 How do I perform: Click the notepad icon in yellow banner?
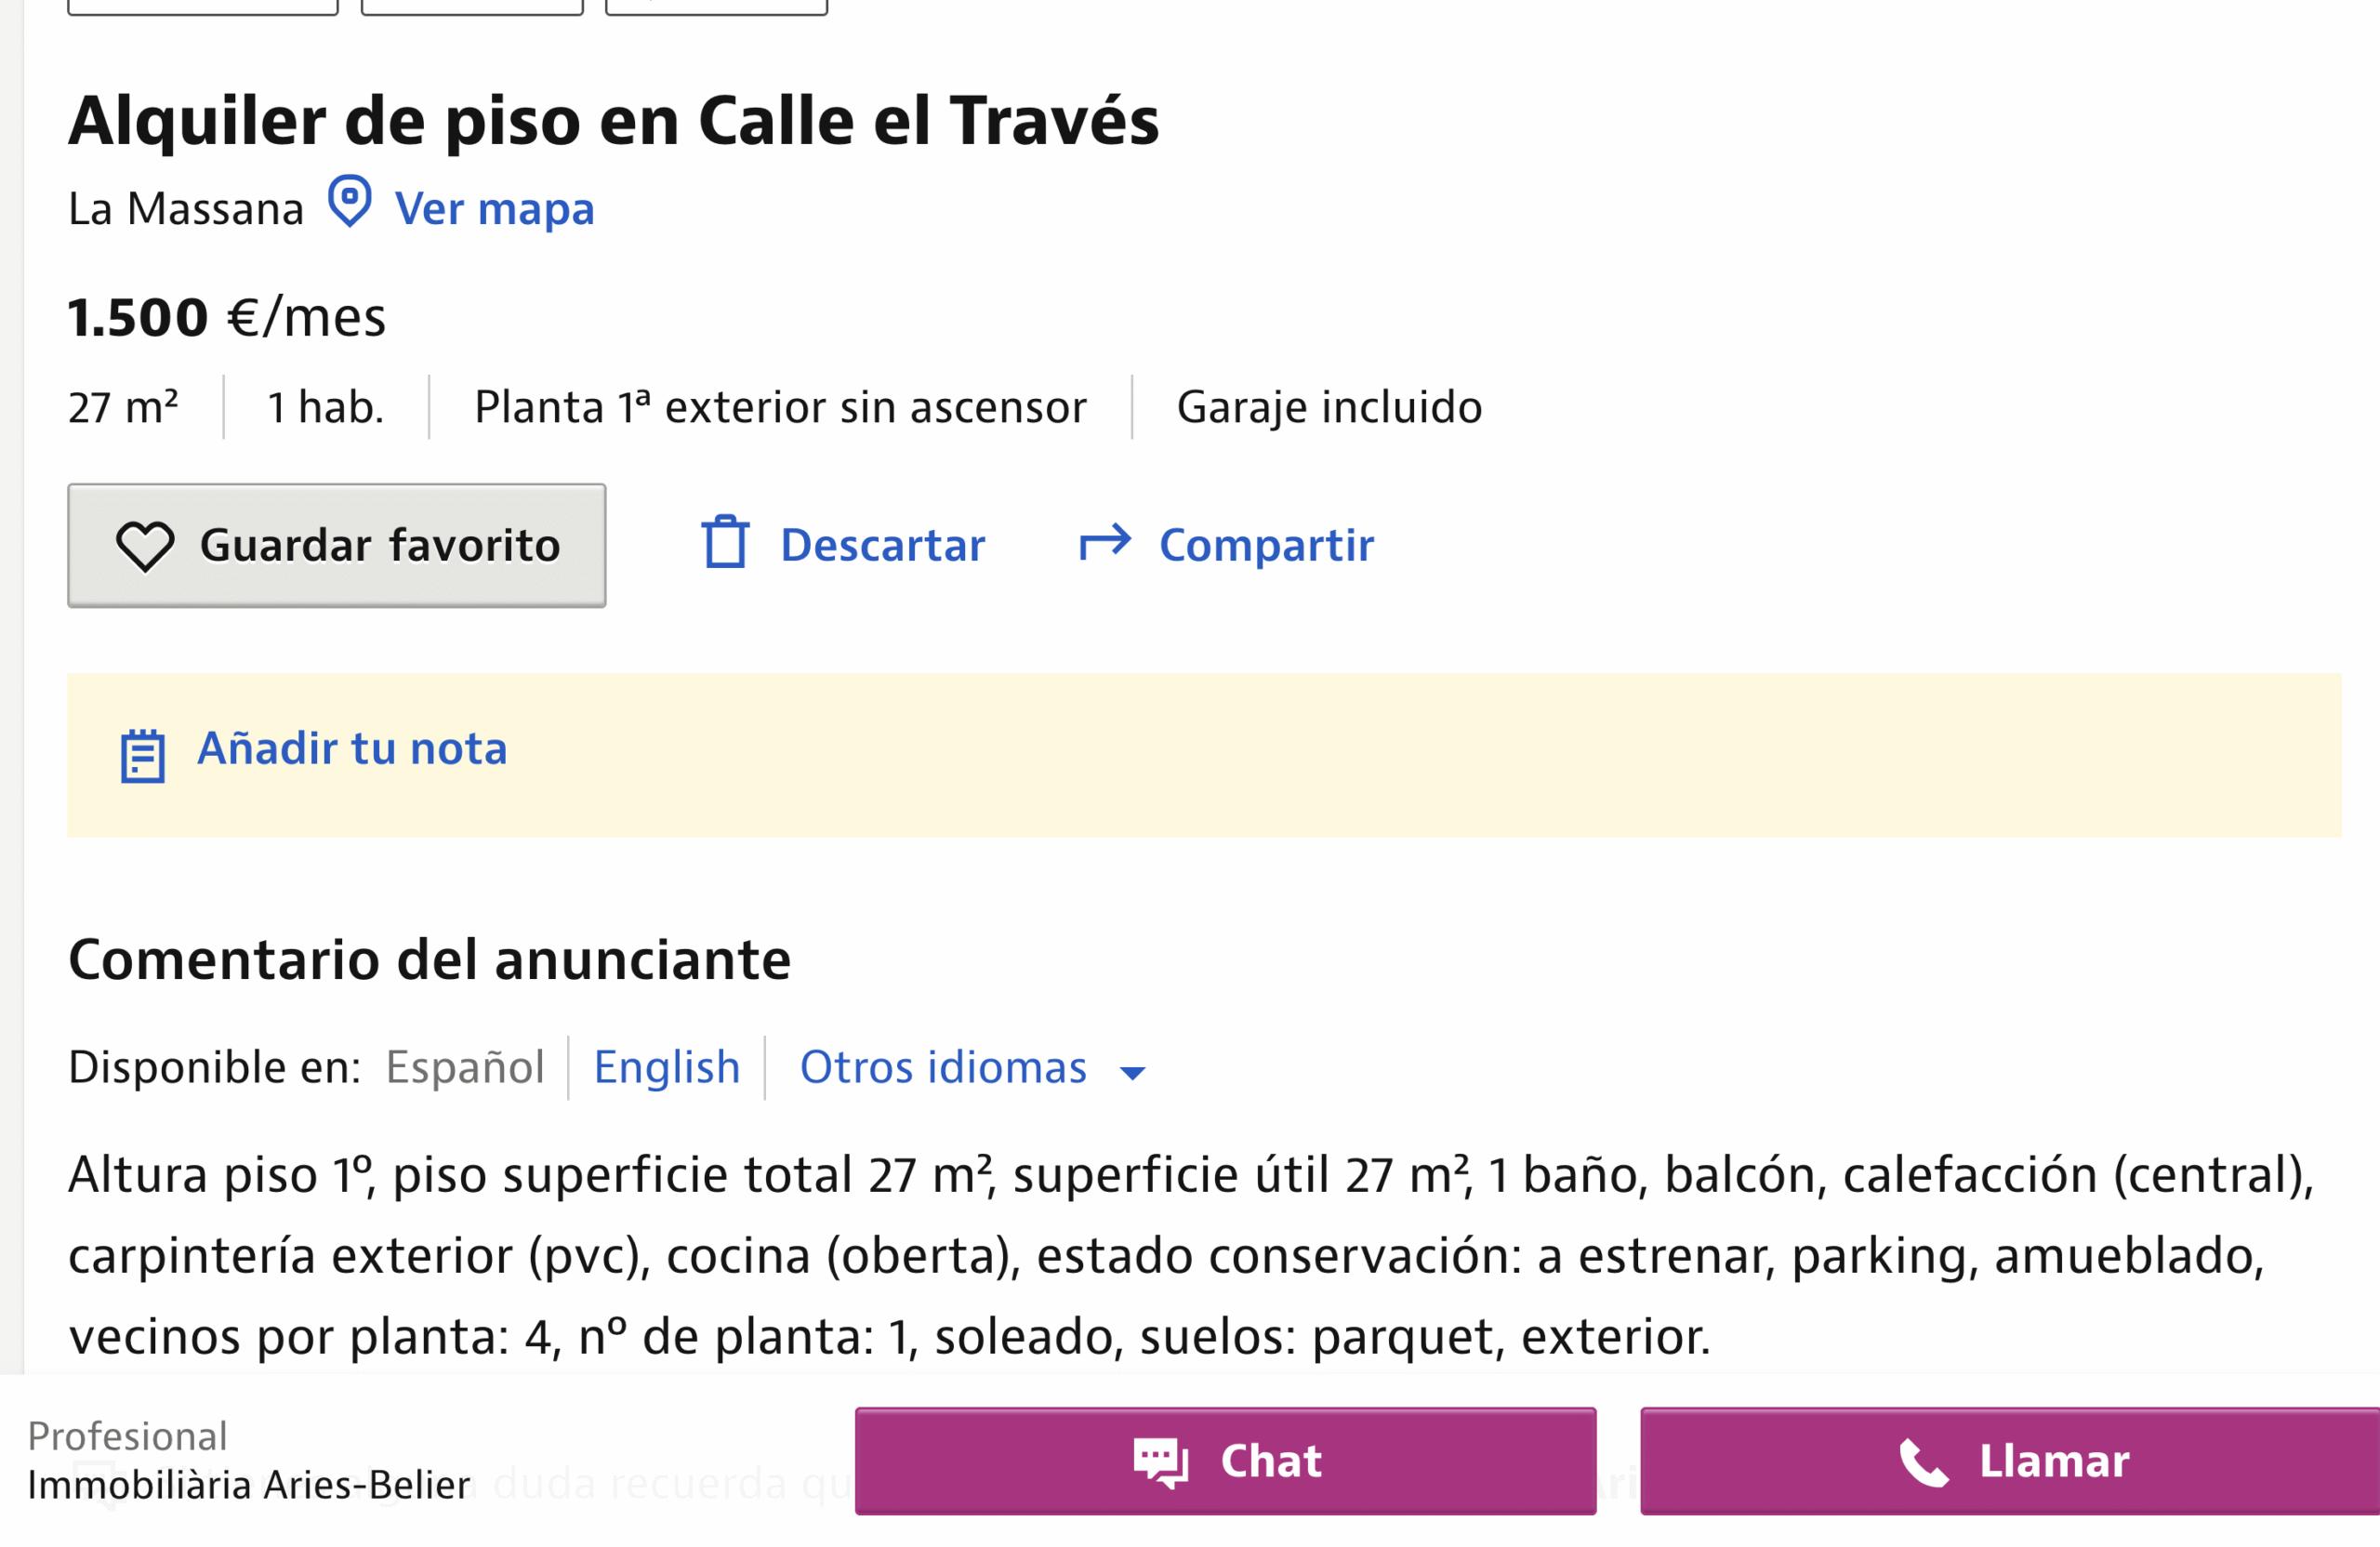point(143,755)
